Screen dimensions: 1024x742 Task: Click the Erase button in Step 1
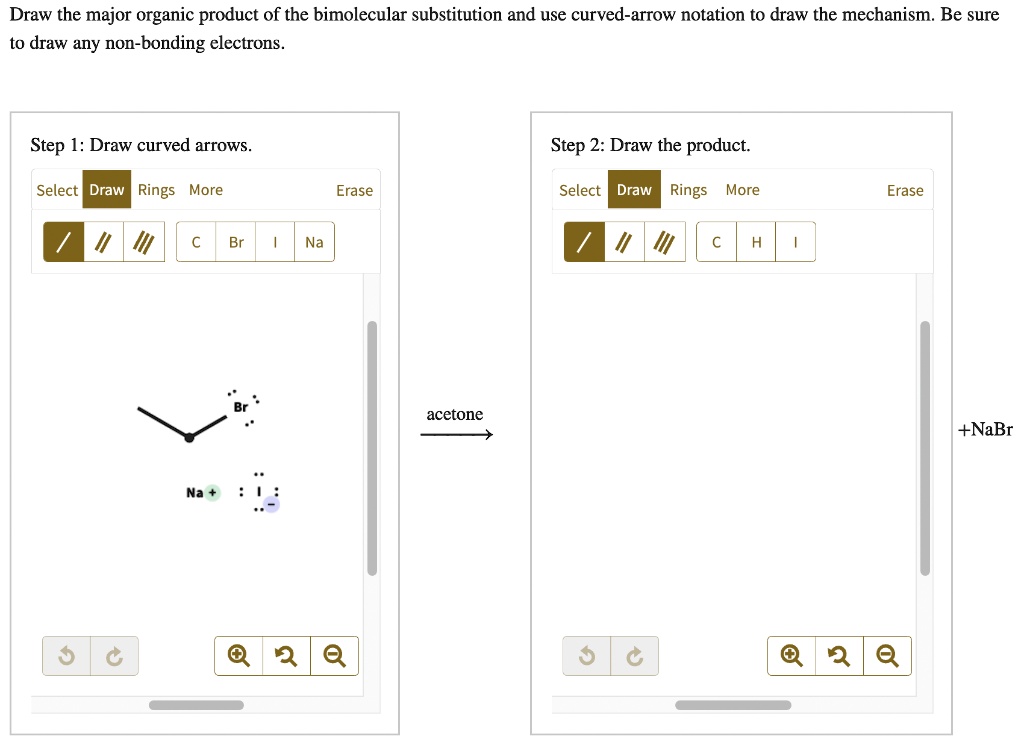point(355,189)
